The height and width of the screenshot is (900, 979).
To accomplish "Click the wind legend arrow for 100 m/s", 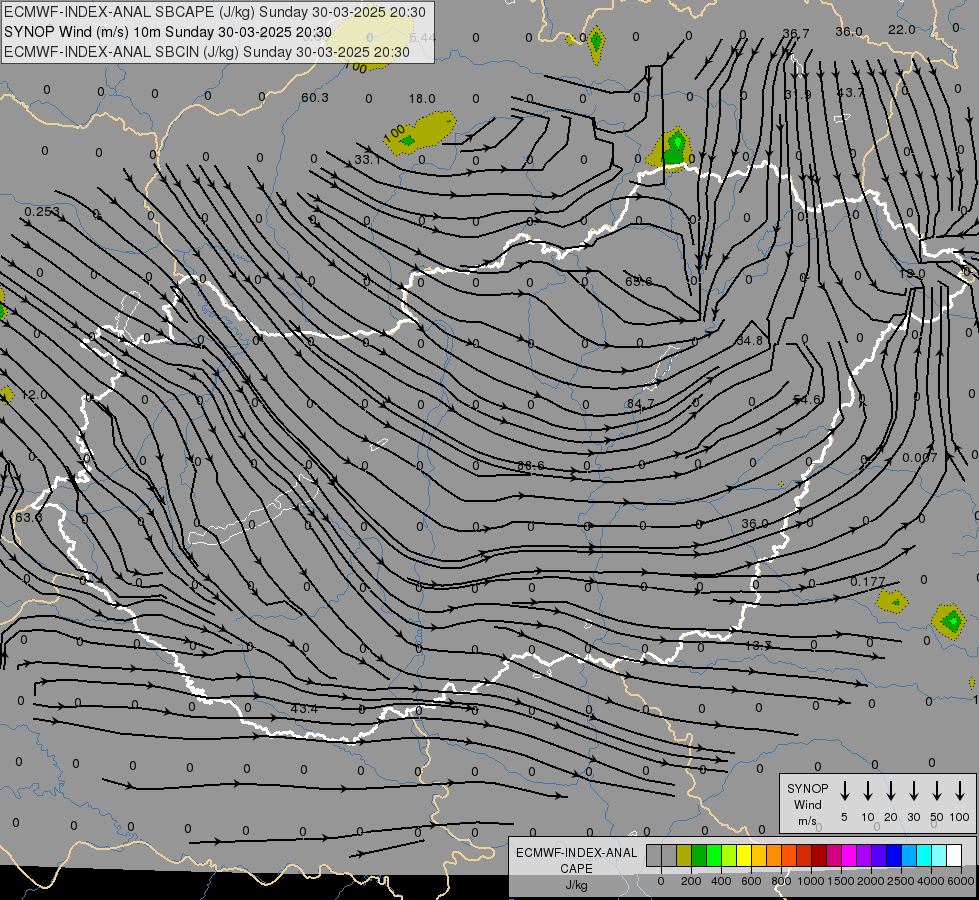I will [960, 791].
